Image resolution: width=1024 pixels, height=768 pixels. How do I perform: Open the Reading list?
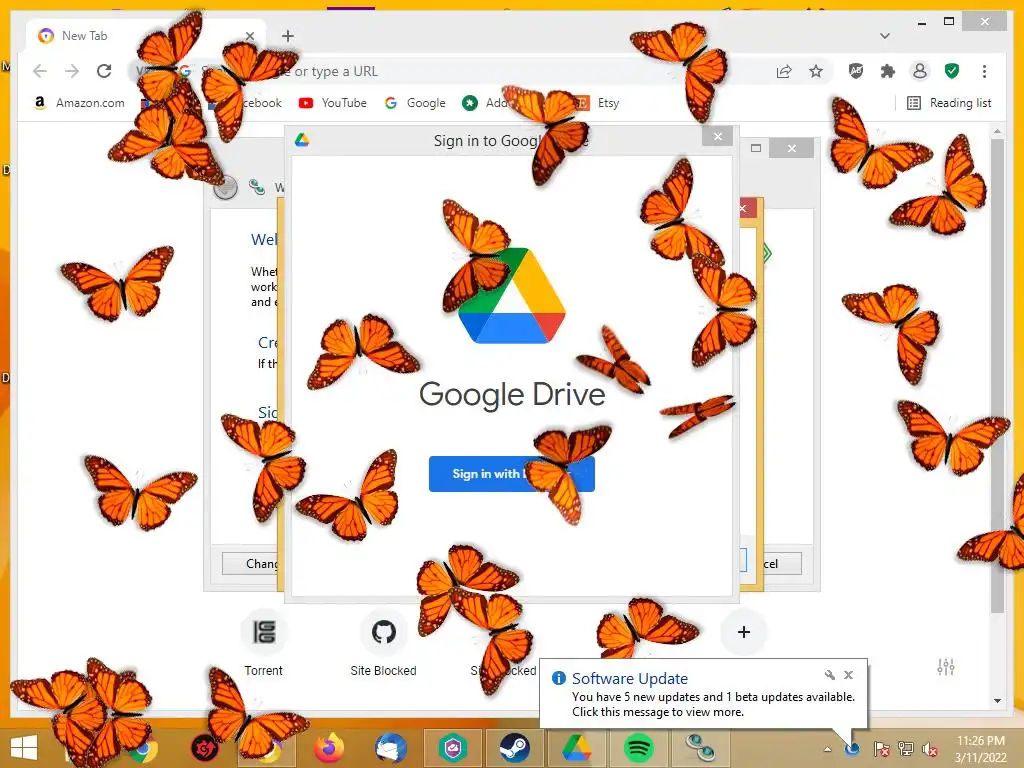tap(950, 103)
